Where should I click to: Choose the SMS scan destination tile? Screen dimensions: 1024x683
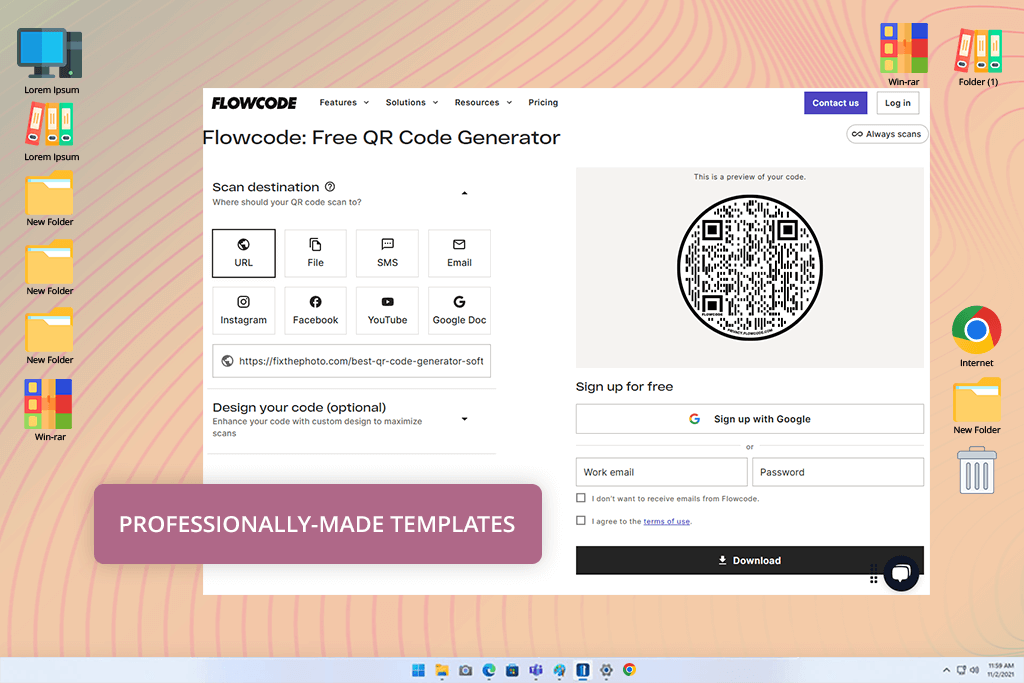tap(387, 253)
